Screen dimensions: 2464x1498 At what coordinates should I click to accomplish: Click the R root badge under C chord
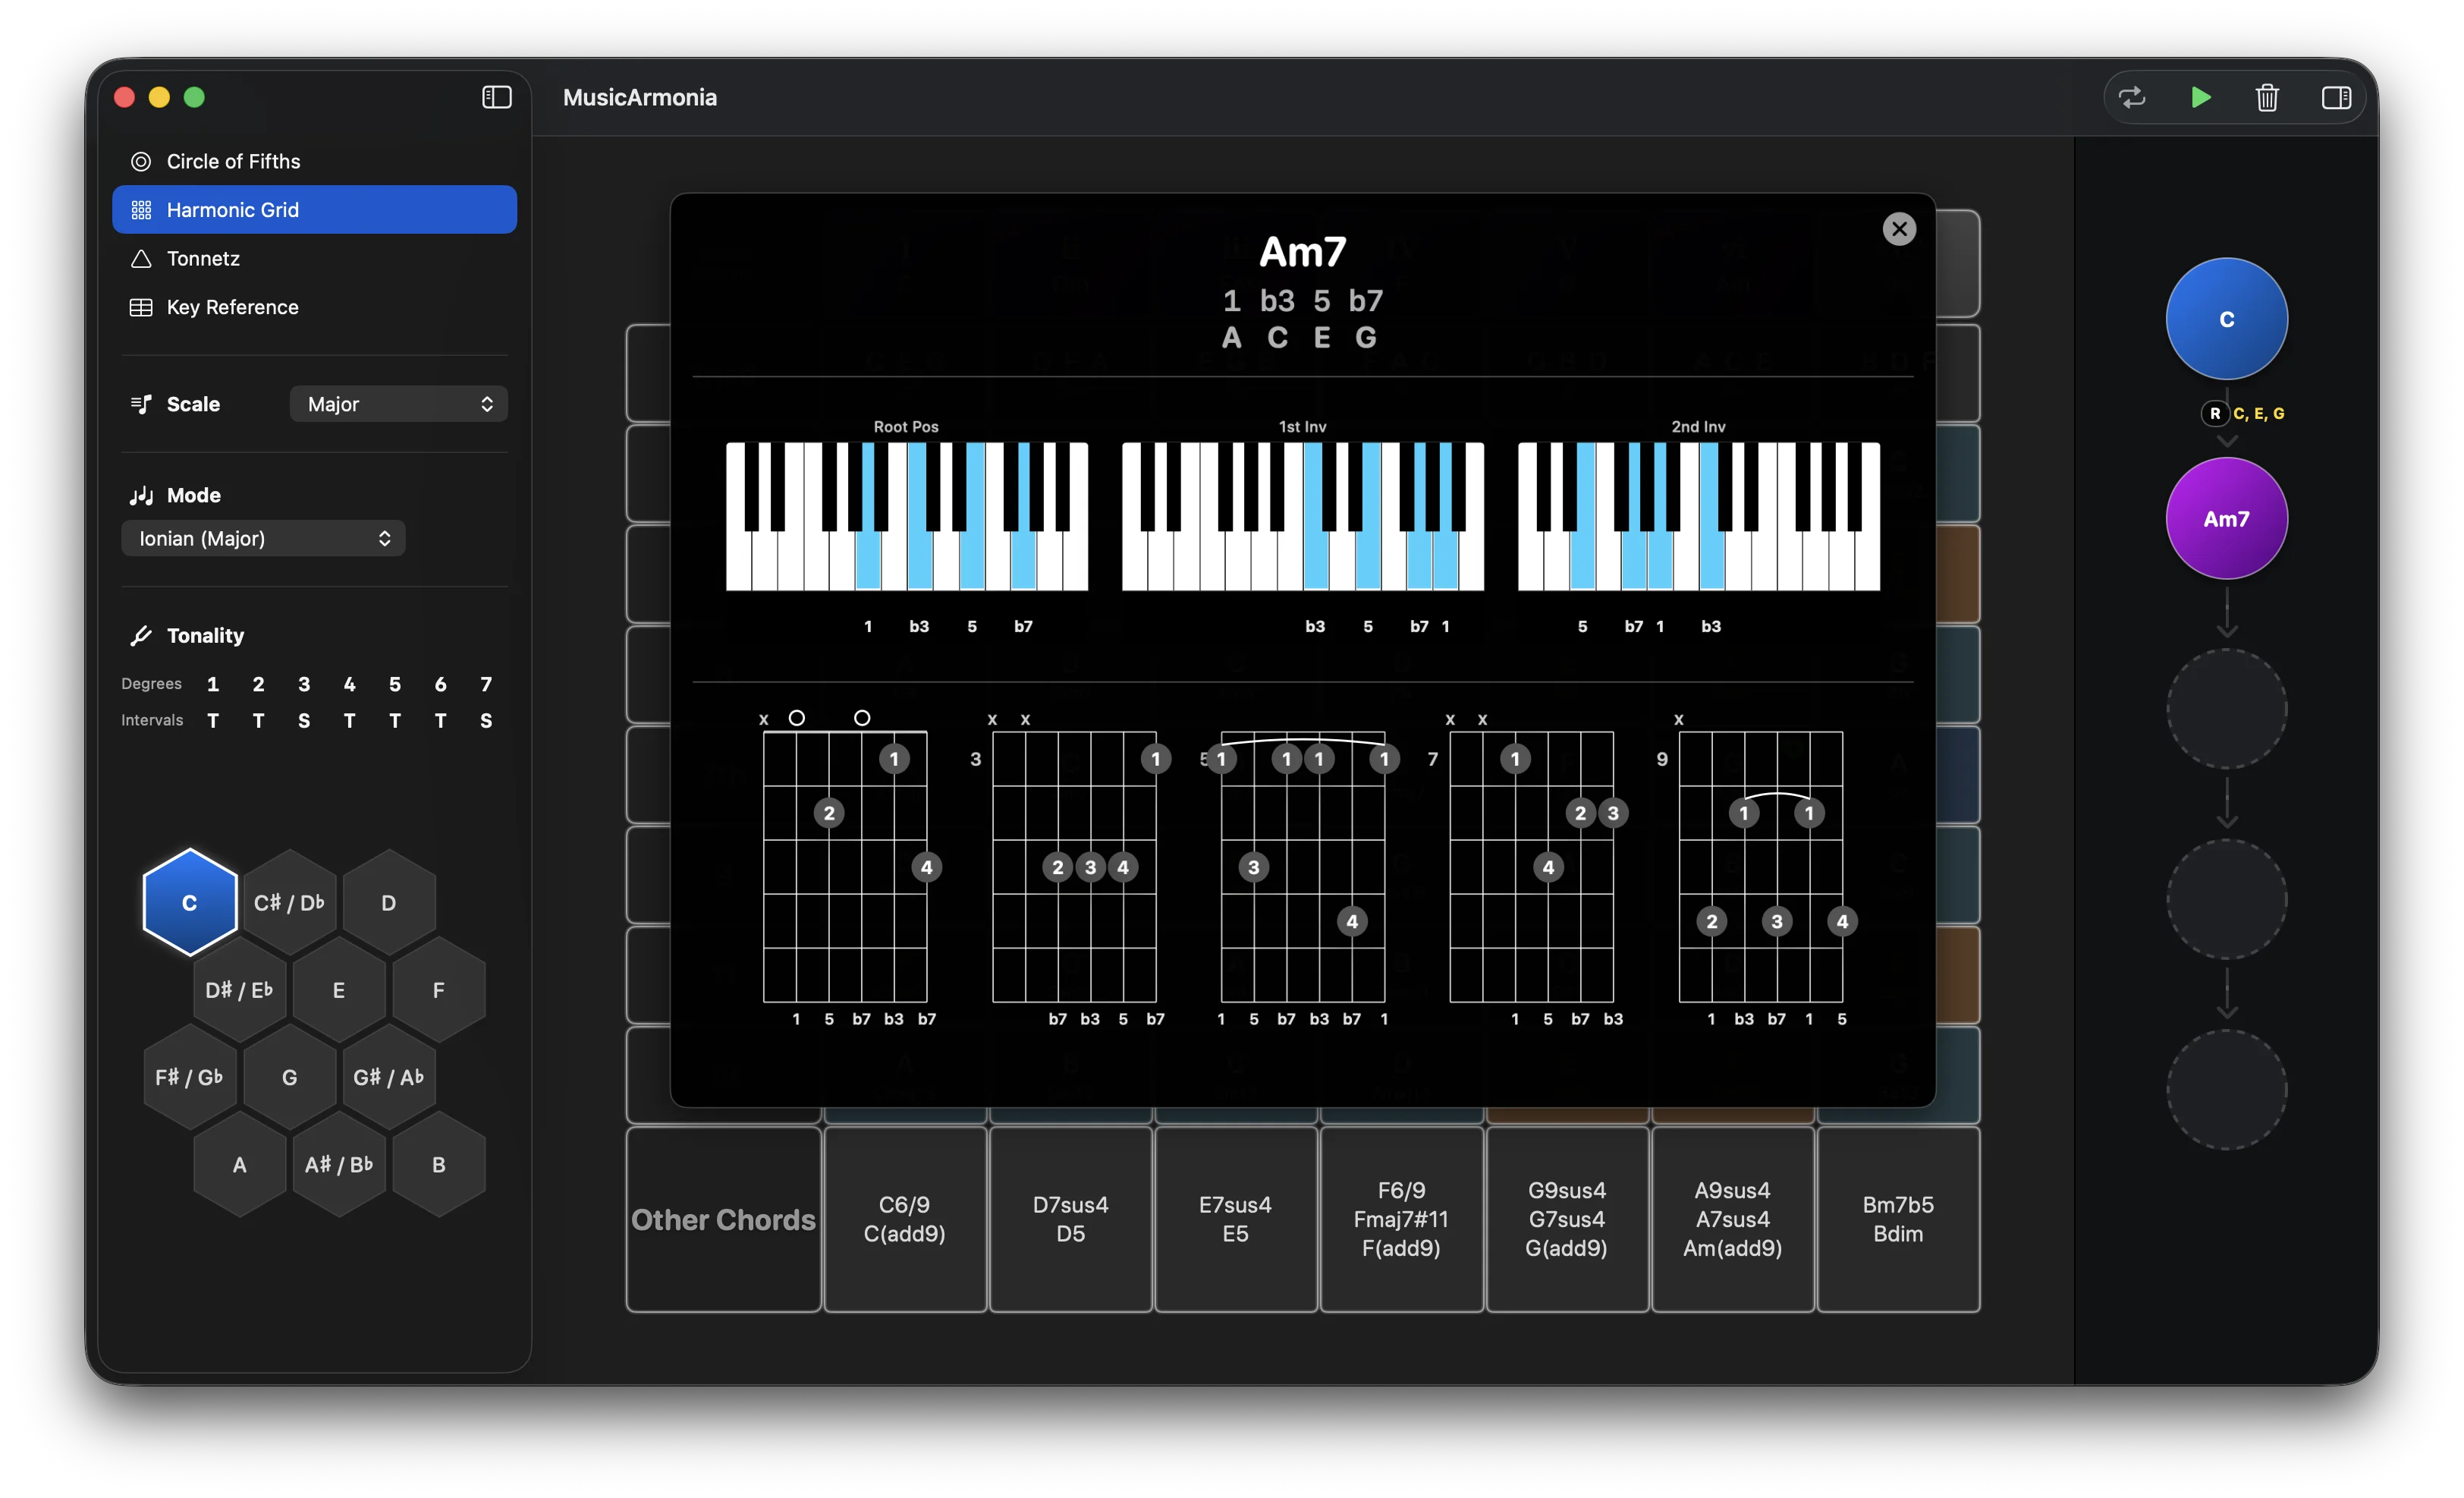[x=2214, y=413]
